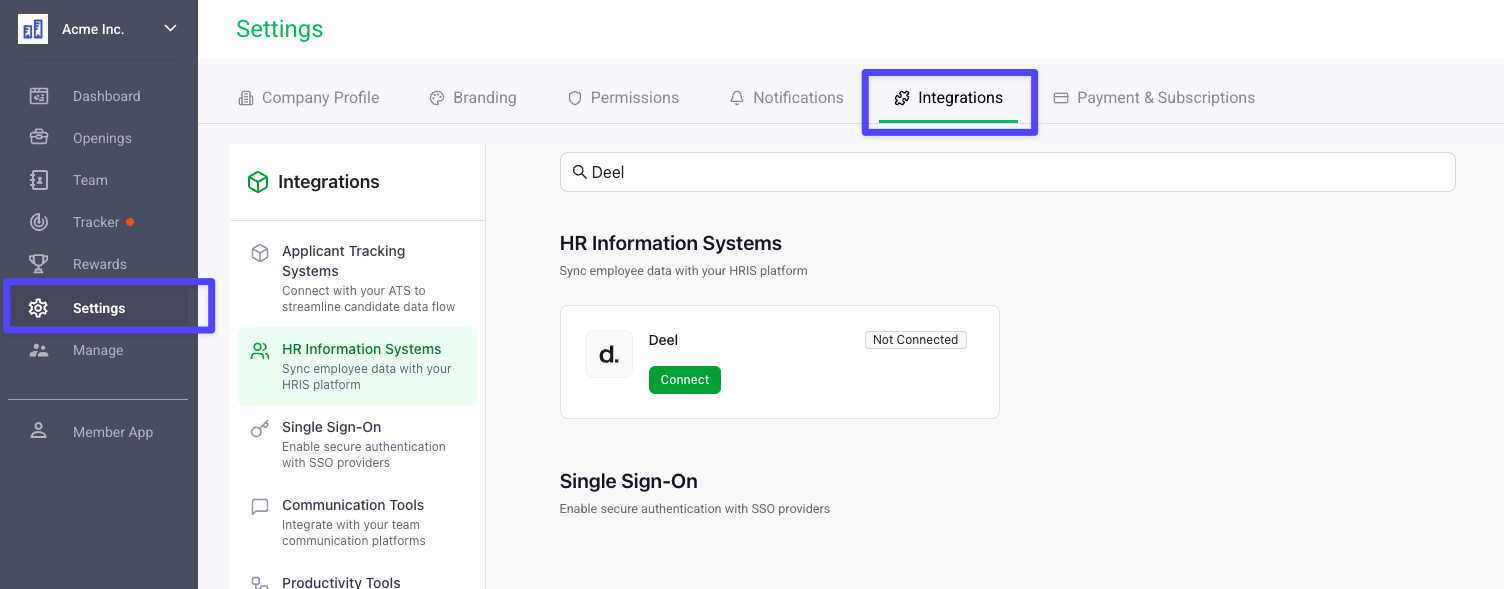
Task: Open the Notifications tab
Action: click(x=786, y=98)
